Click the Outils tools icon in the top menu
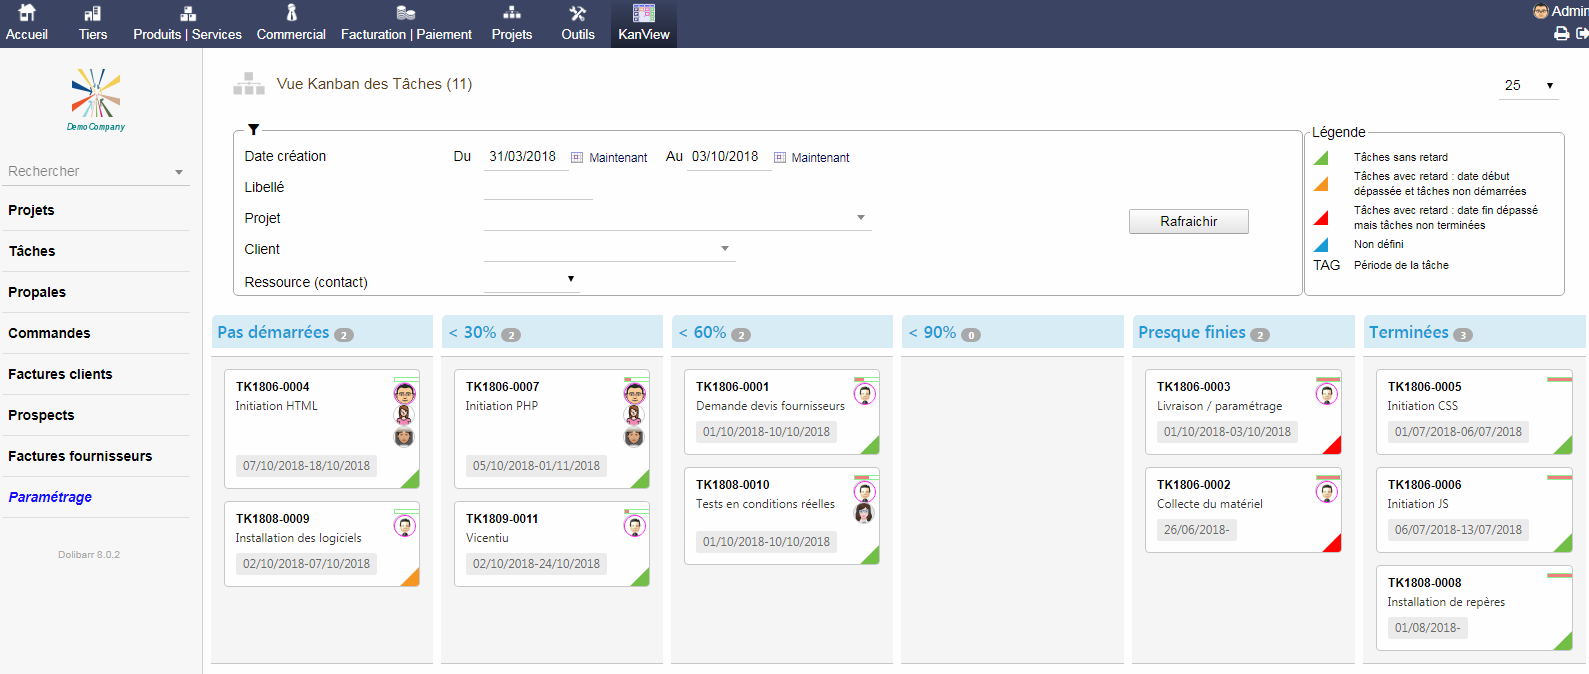Viewport: 1589px width, 674px height. tap(577, 14)
